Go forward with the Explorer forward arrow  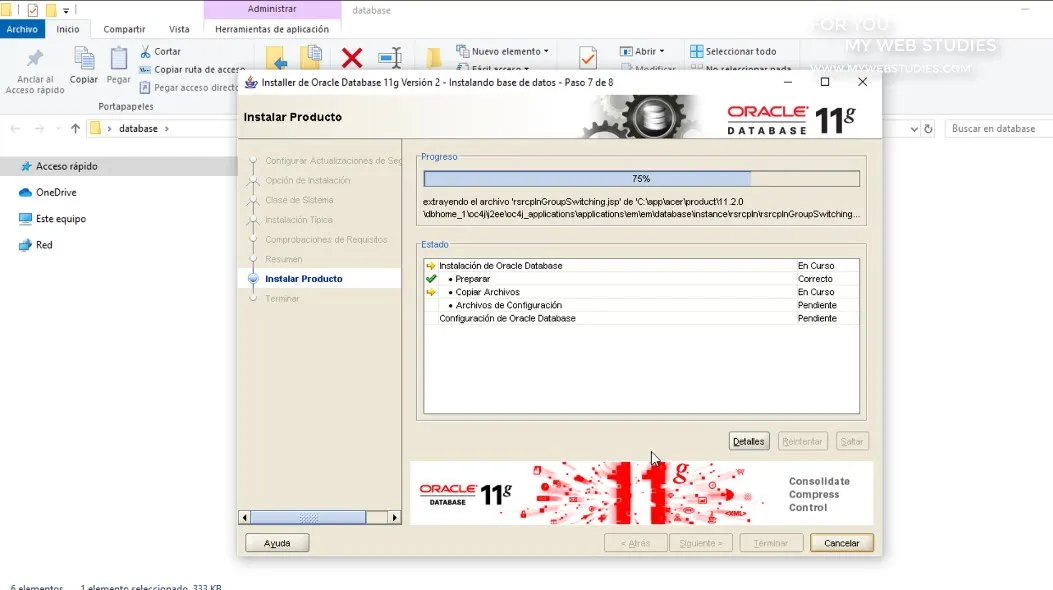[x=39, y=128]
